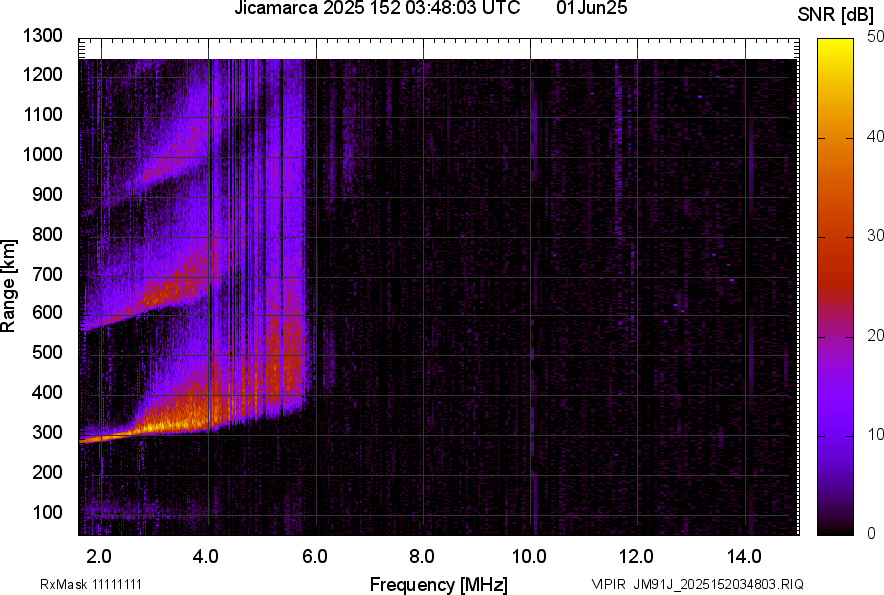Click the 'RxMask 11111111' footer text
This screenshot has height=595, width=884.
(91, 584)
